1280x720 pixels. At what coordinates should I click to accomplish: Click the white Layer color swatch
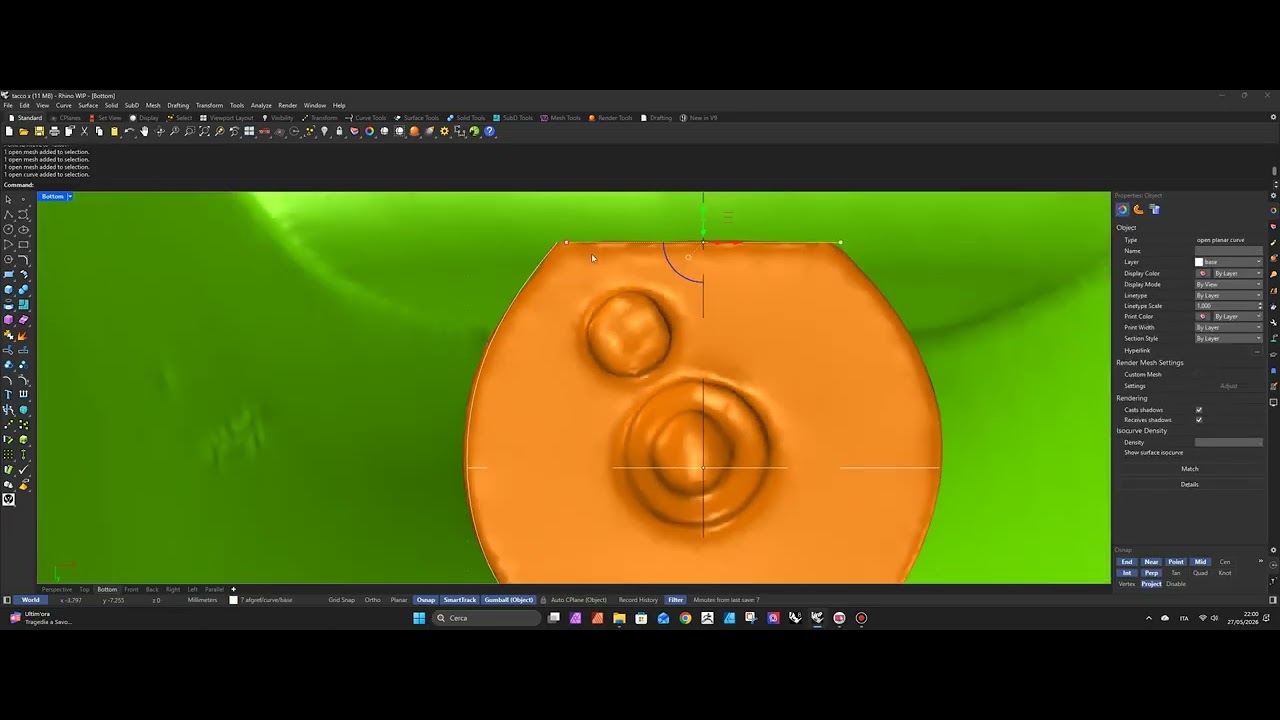1199,262
